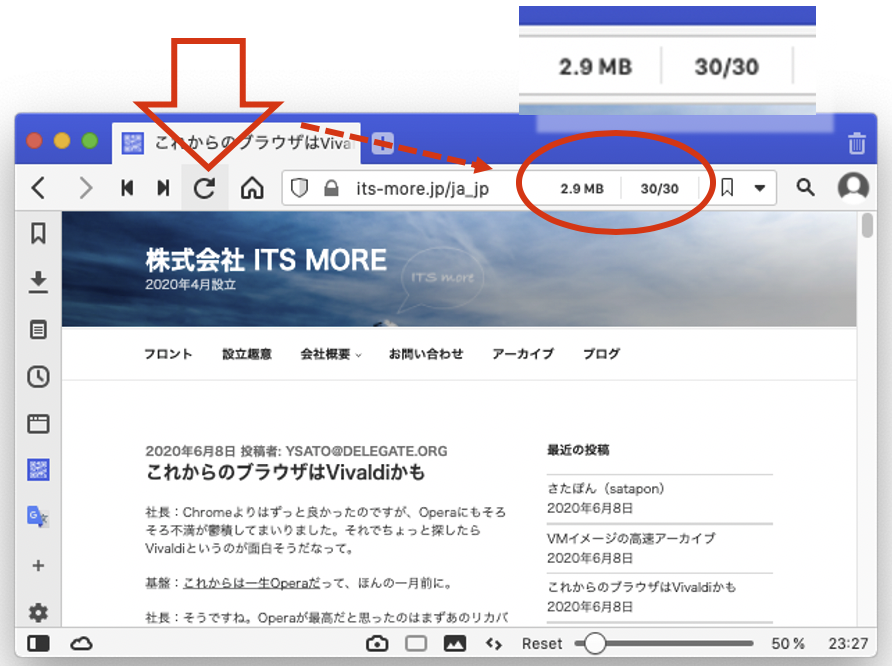Select the これからのブラウザはViva tab

click(240, 143)
